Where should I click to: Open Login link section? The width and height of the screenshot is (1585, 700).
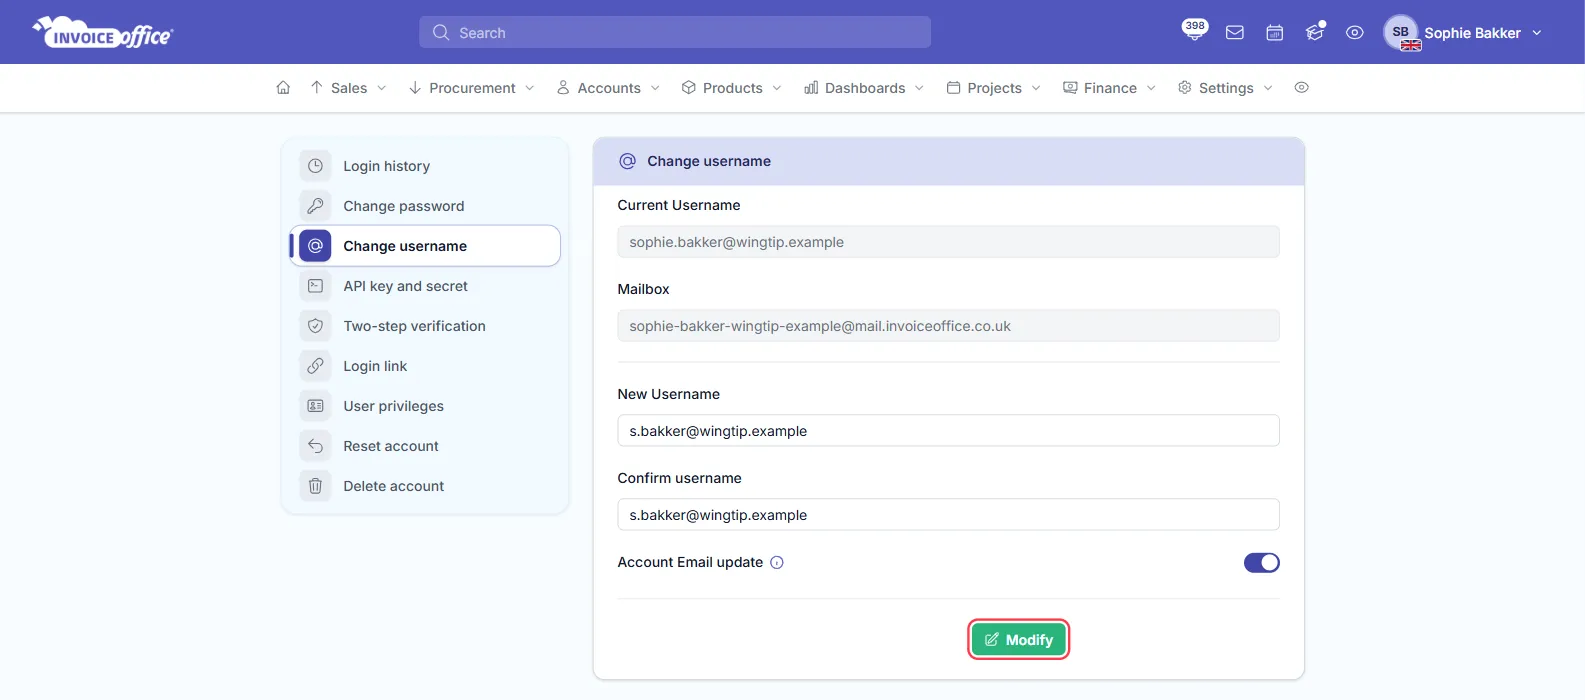(425, 366)
